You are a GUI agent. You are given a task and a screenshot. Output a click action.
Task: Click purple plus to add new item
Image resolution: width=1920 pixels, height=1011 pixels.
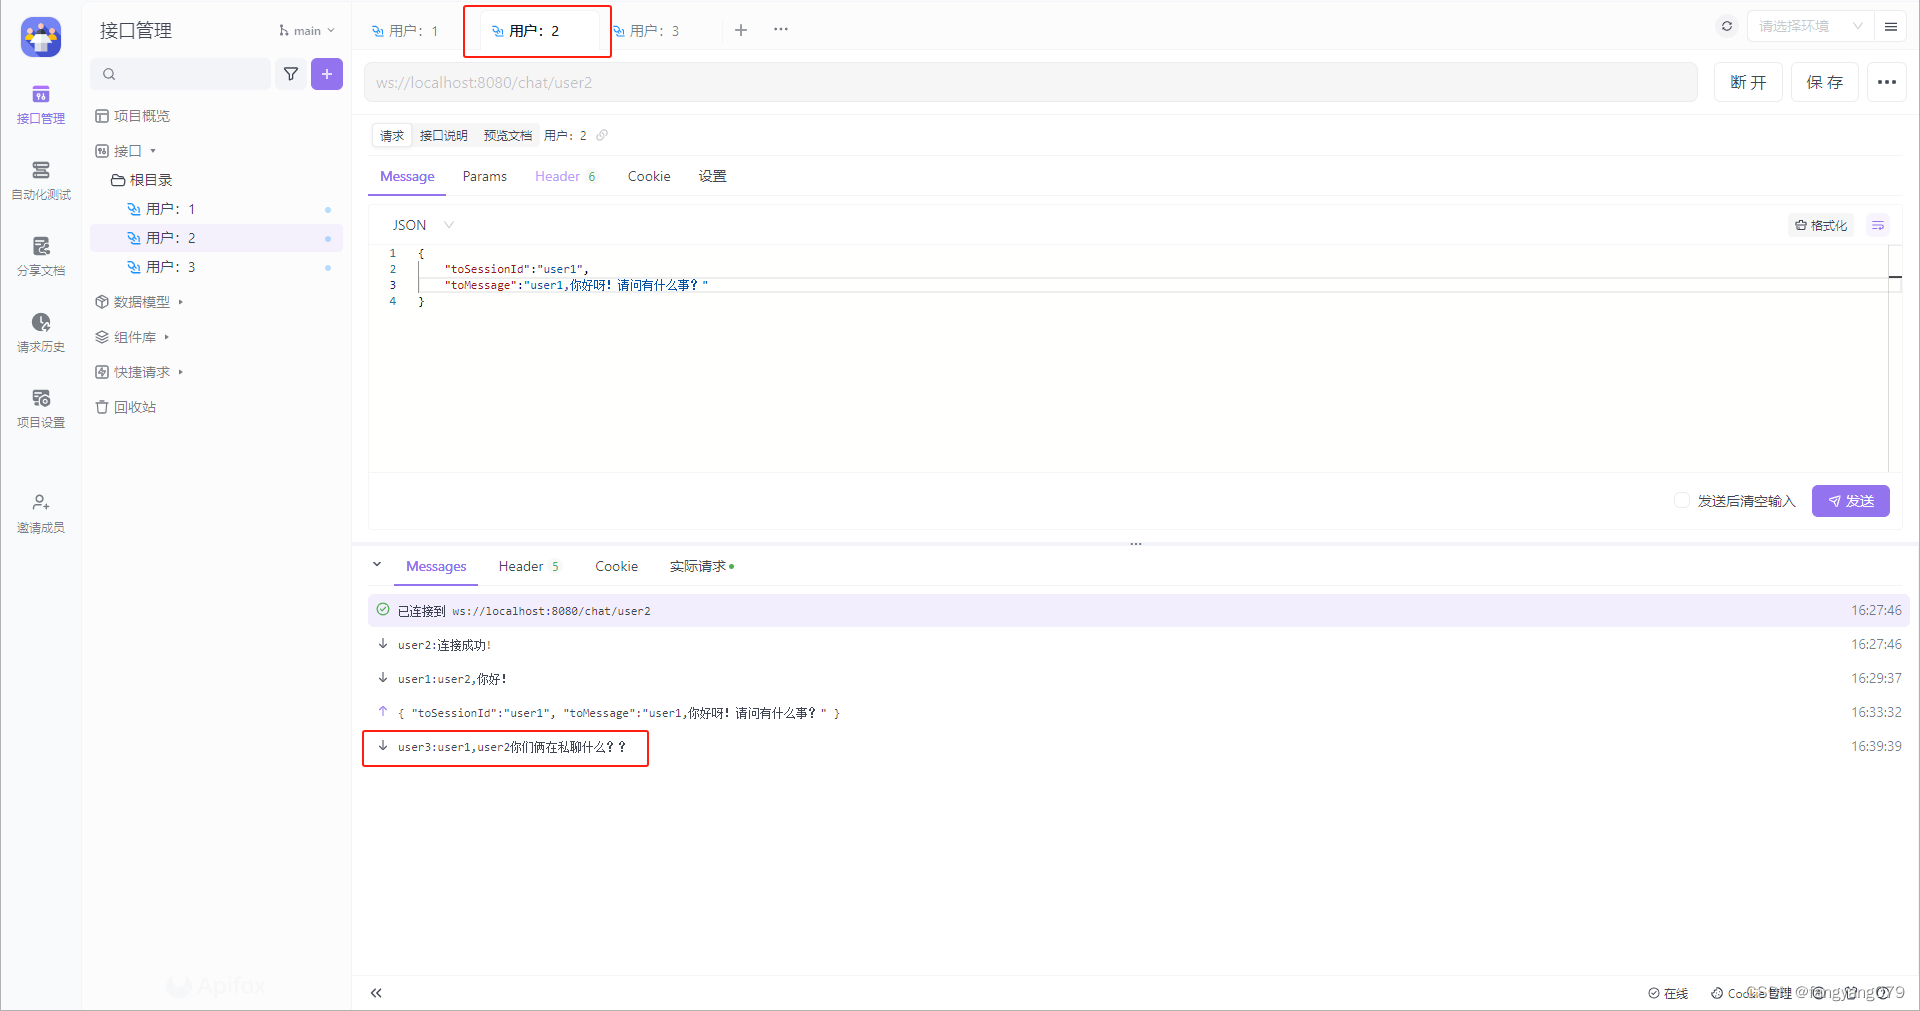[x=327, y=74]
